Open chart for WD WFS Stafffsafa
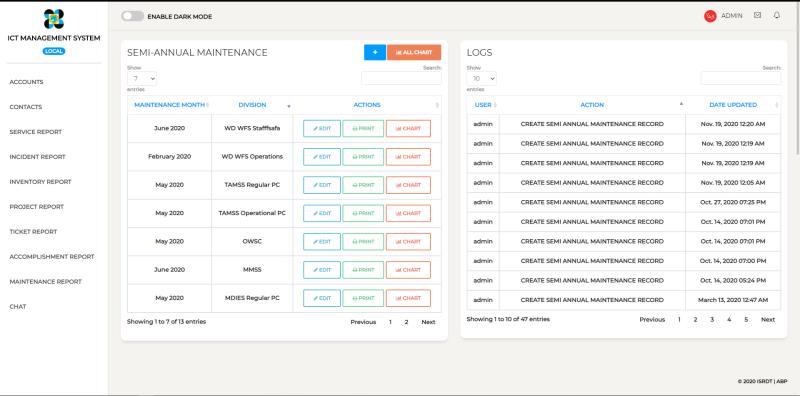 point(408,129)
